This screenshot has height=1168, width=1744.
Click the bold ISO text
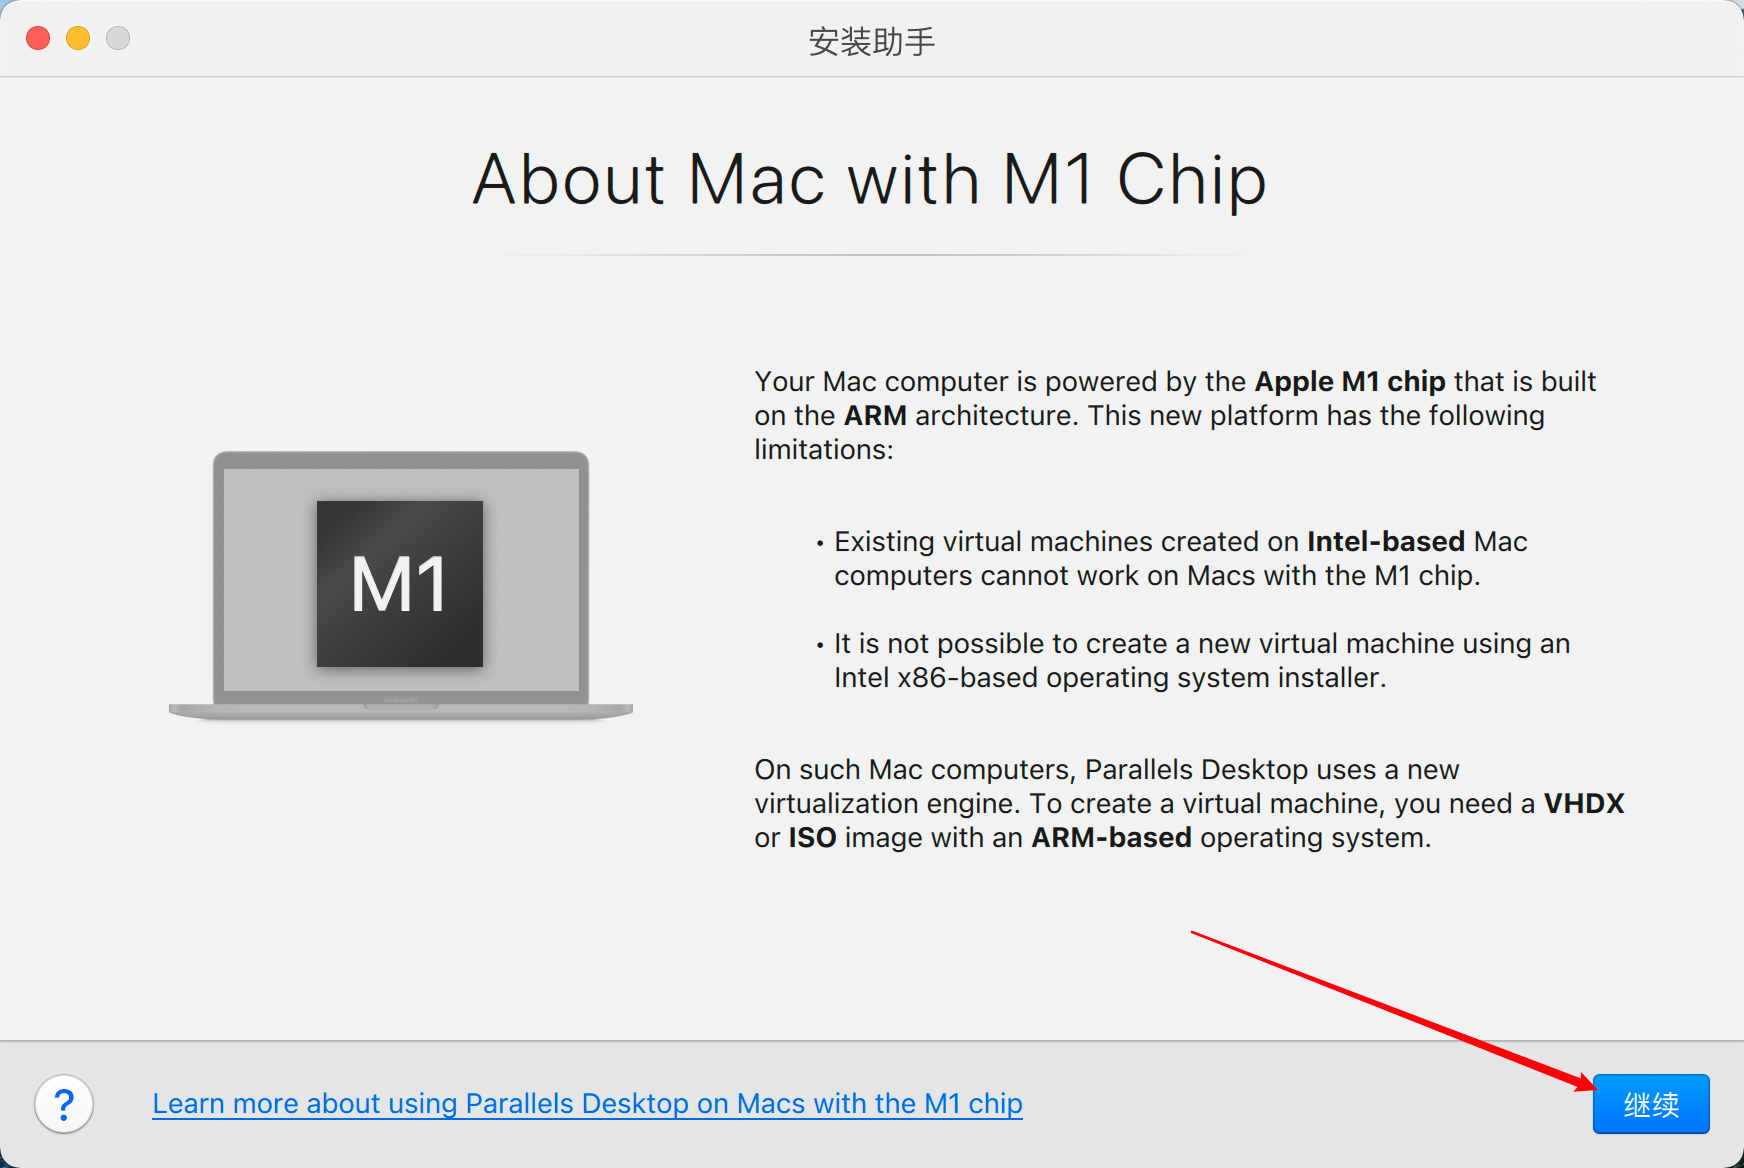812,837
